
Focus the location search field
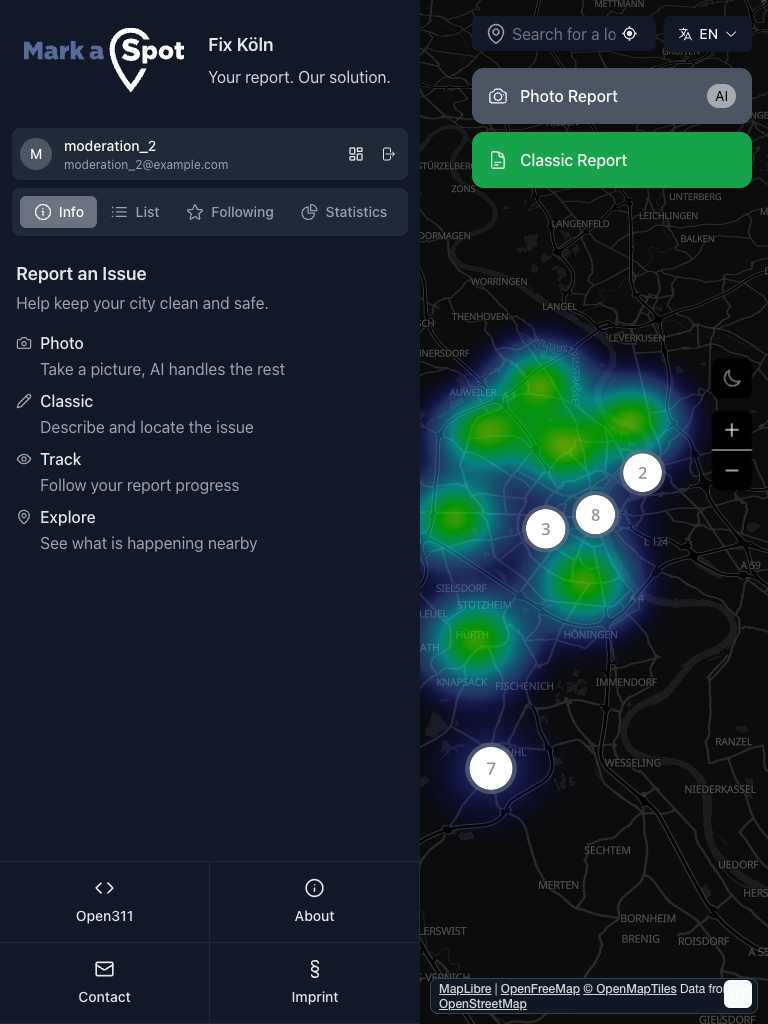[562, 34]
